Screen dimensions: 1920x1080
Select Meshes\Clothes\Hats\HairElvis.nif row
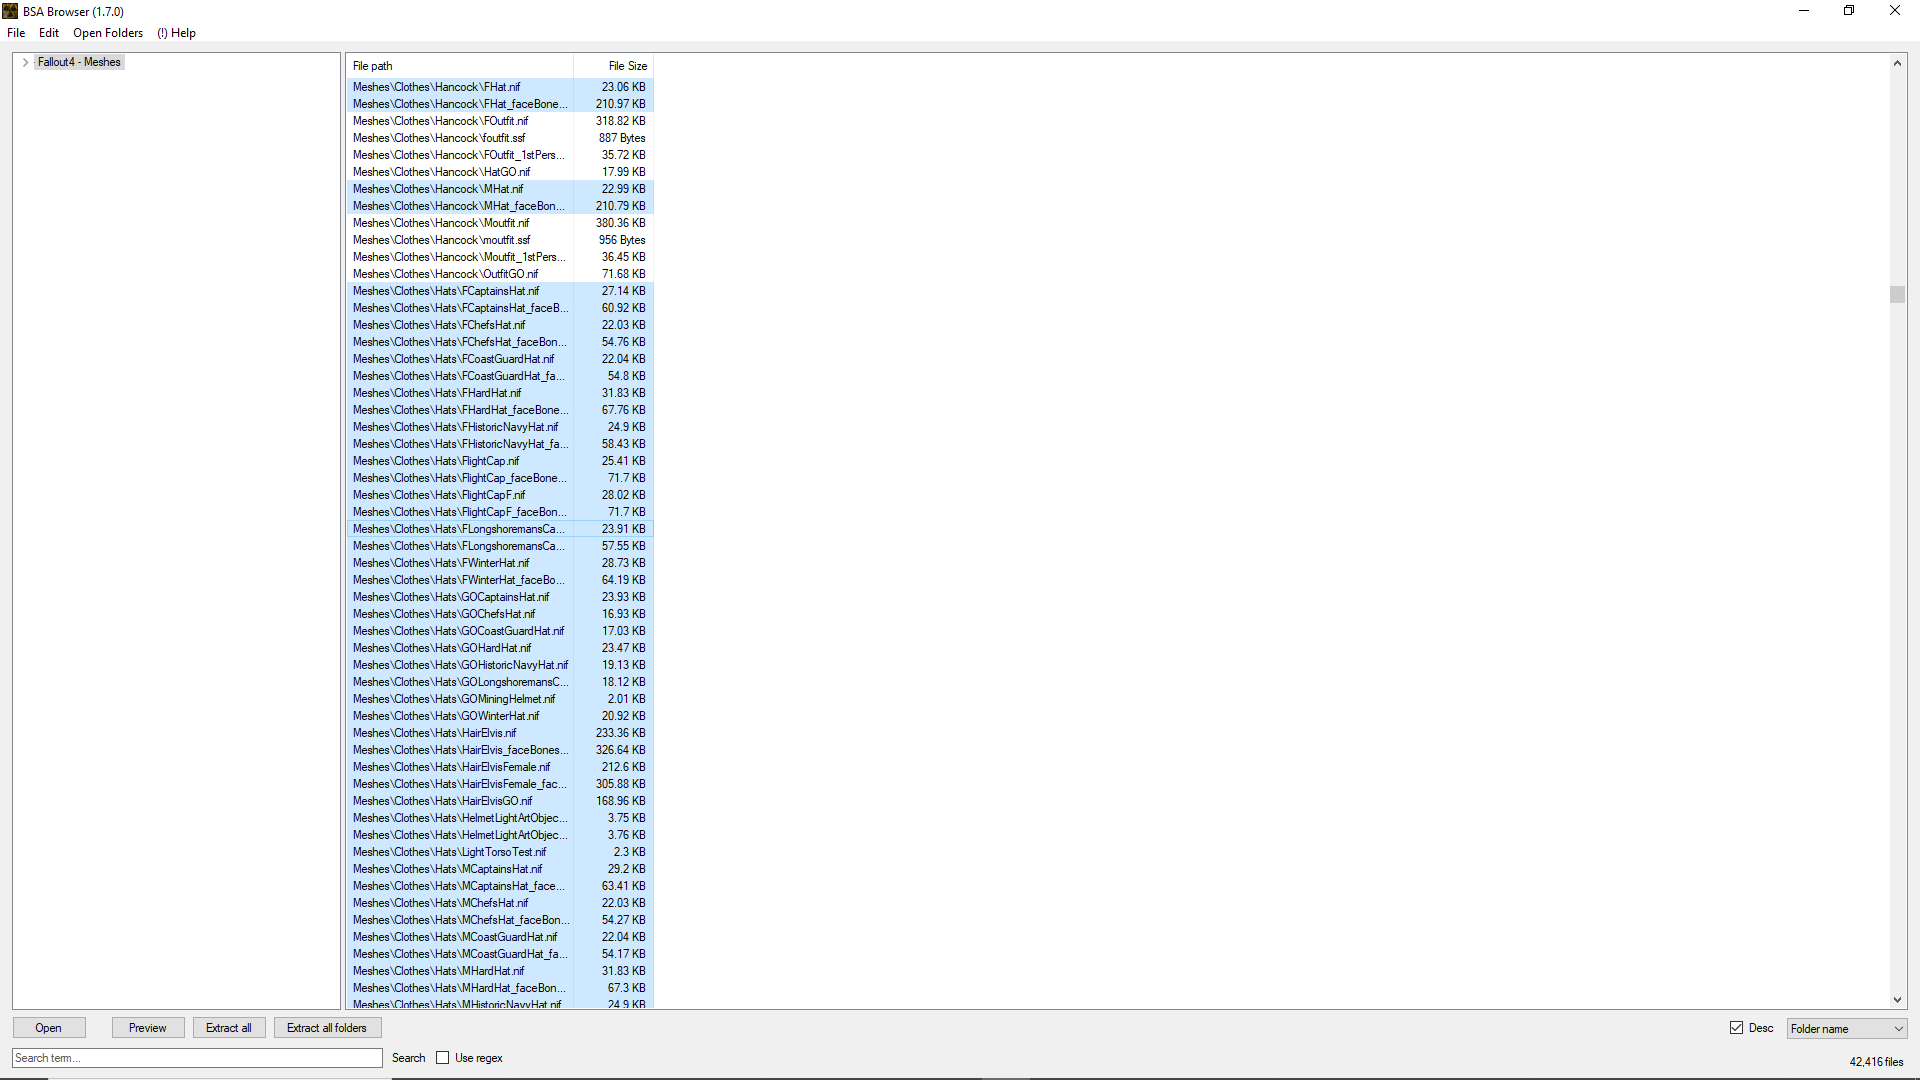click(x=500, y=733)
